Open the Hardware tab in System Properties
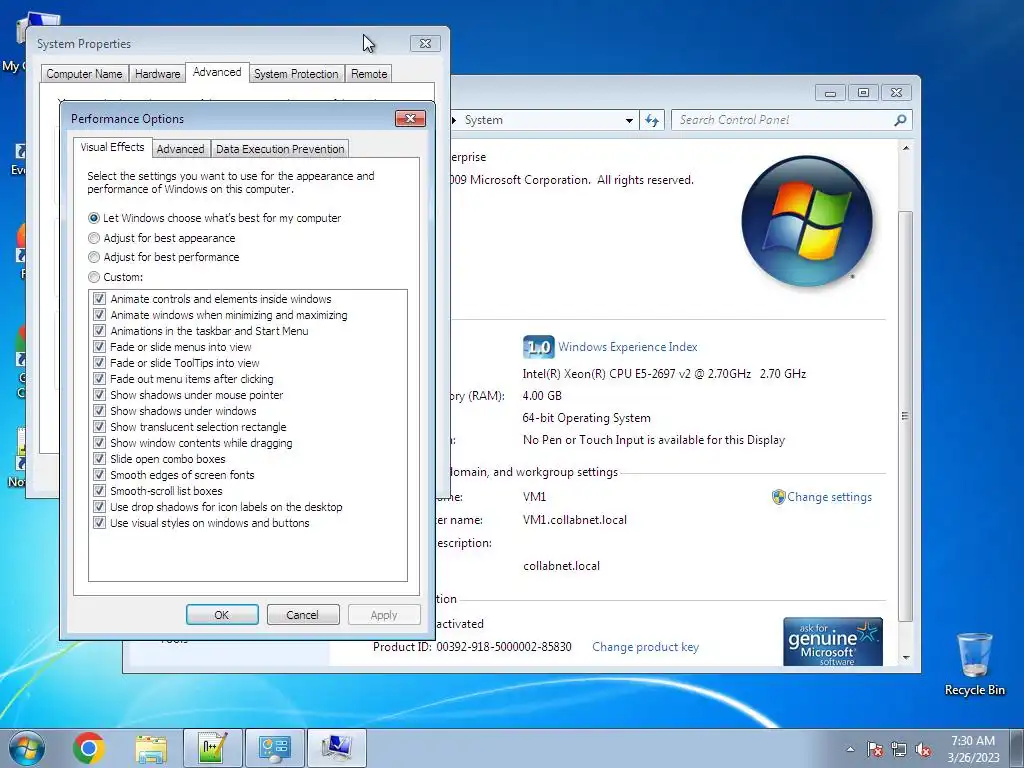This screenshot has width=1024, height=768. pos(157,74)
